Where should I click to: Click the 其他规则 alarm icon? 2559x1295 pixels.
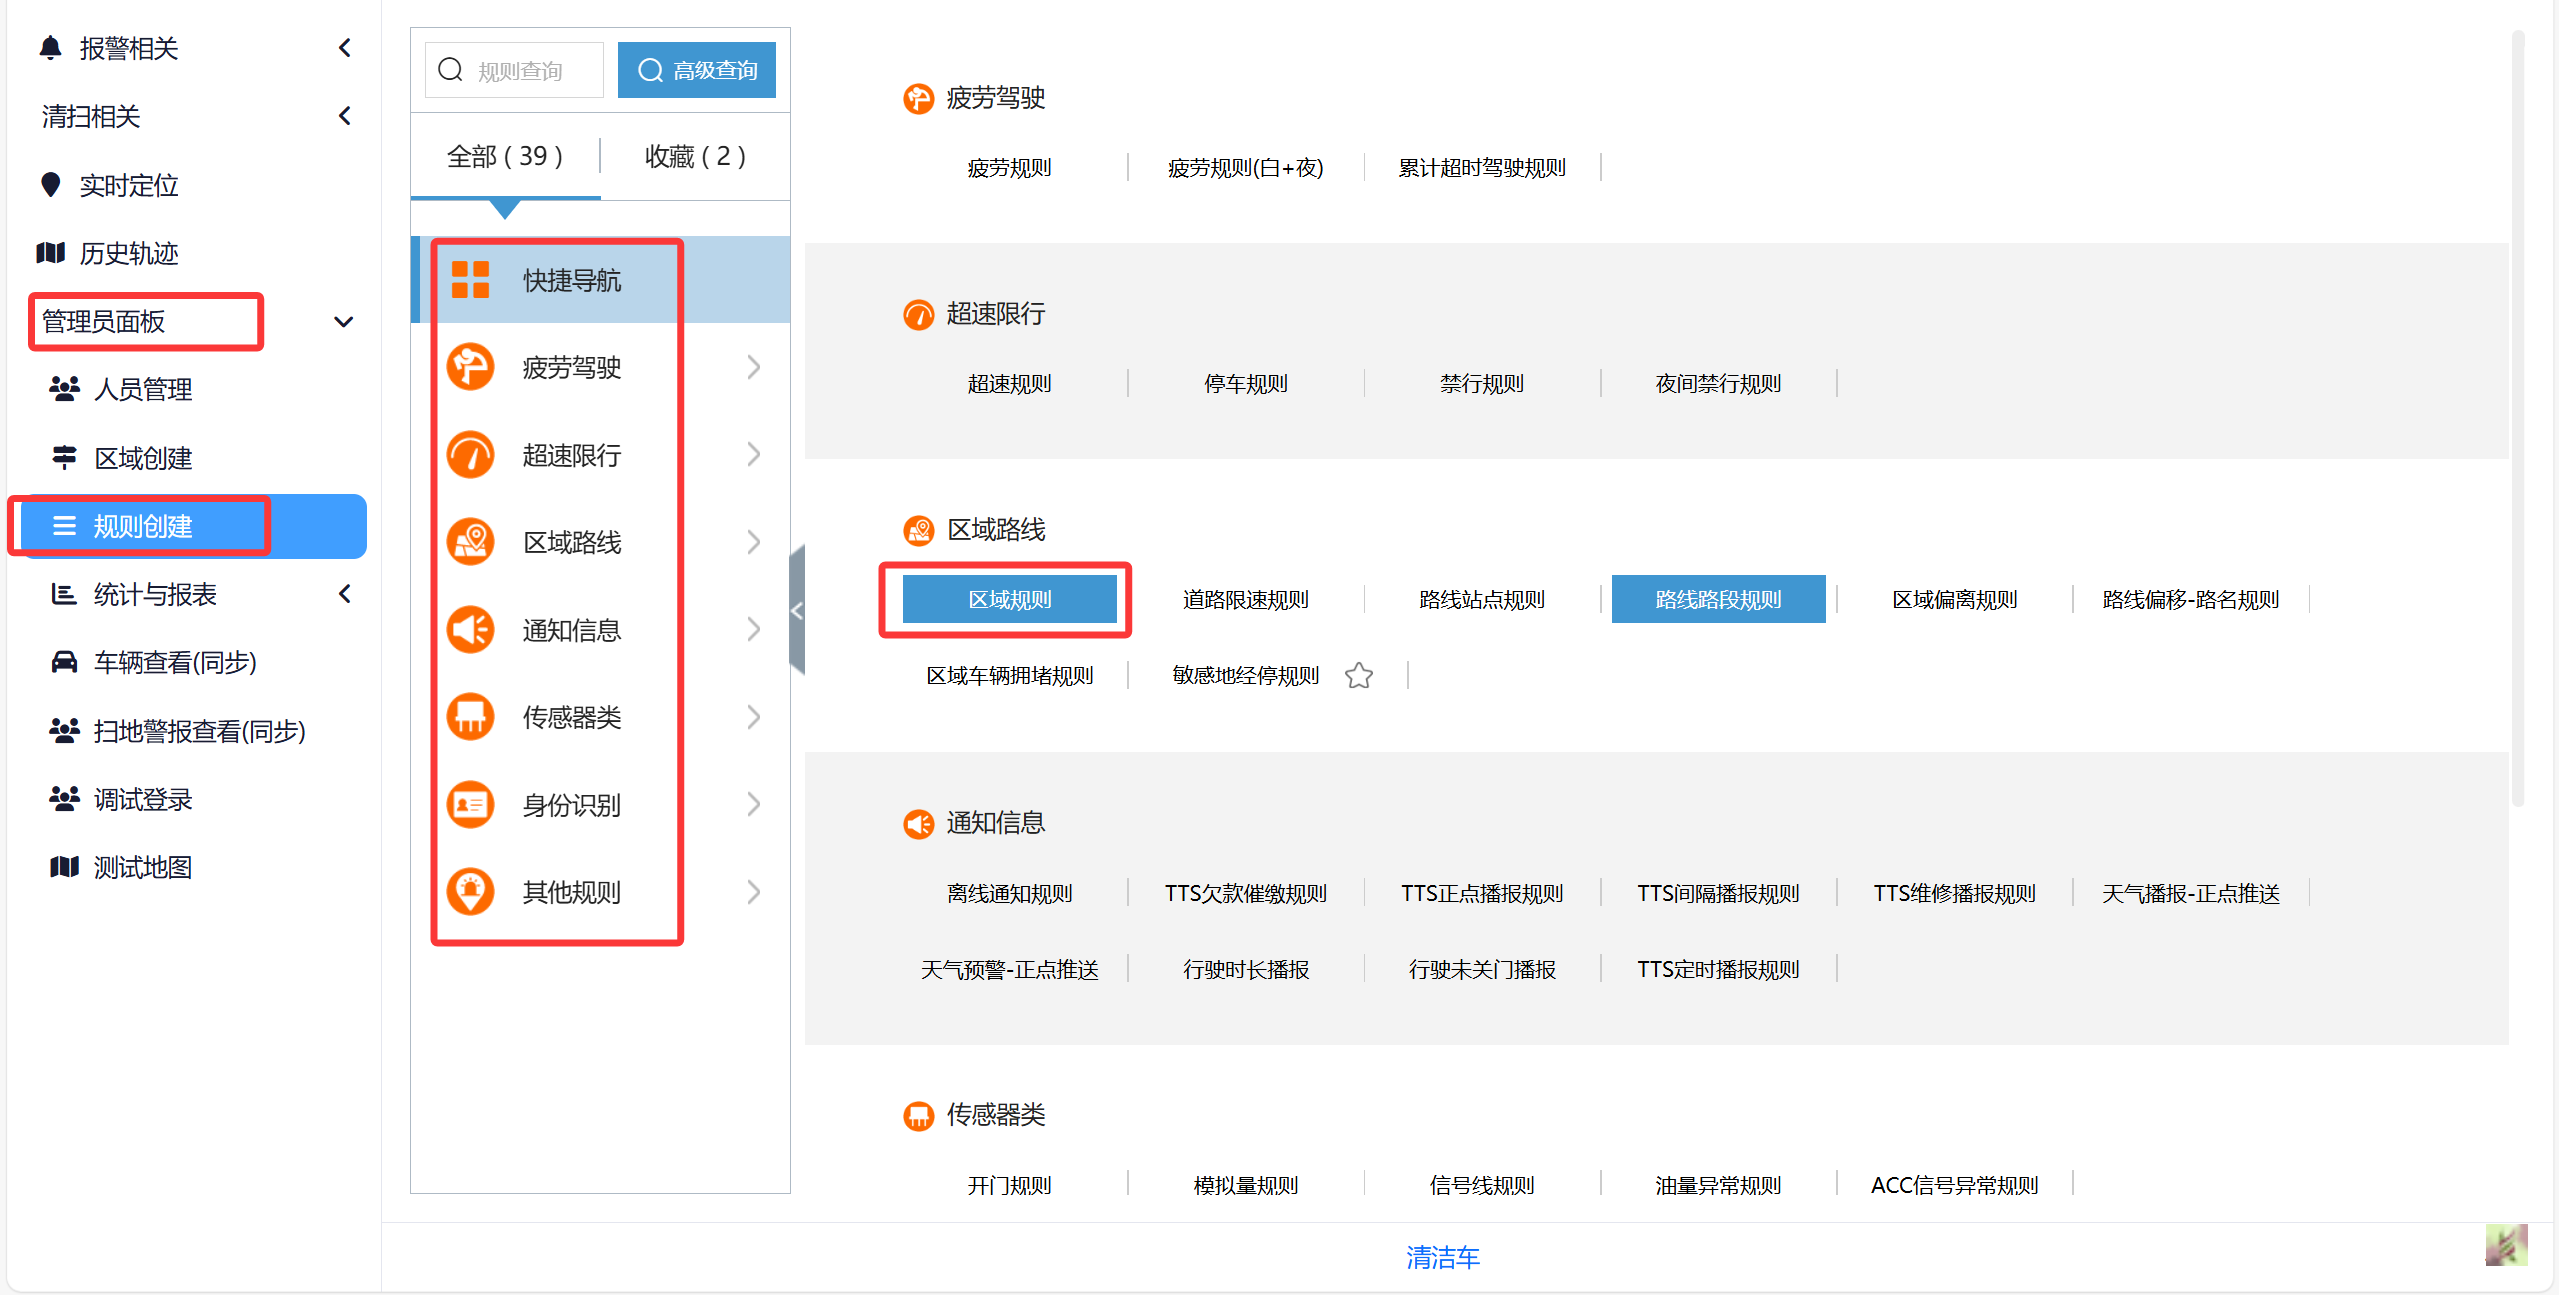pos(470,891)
